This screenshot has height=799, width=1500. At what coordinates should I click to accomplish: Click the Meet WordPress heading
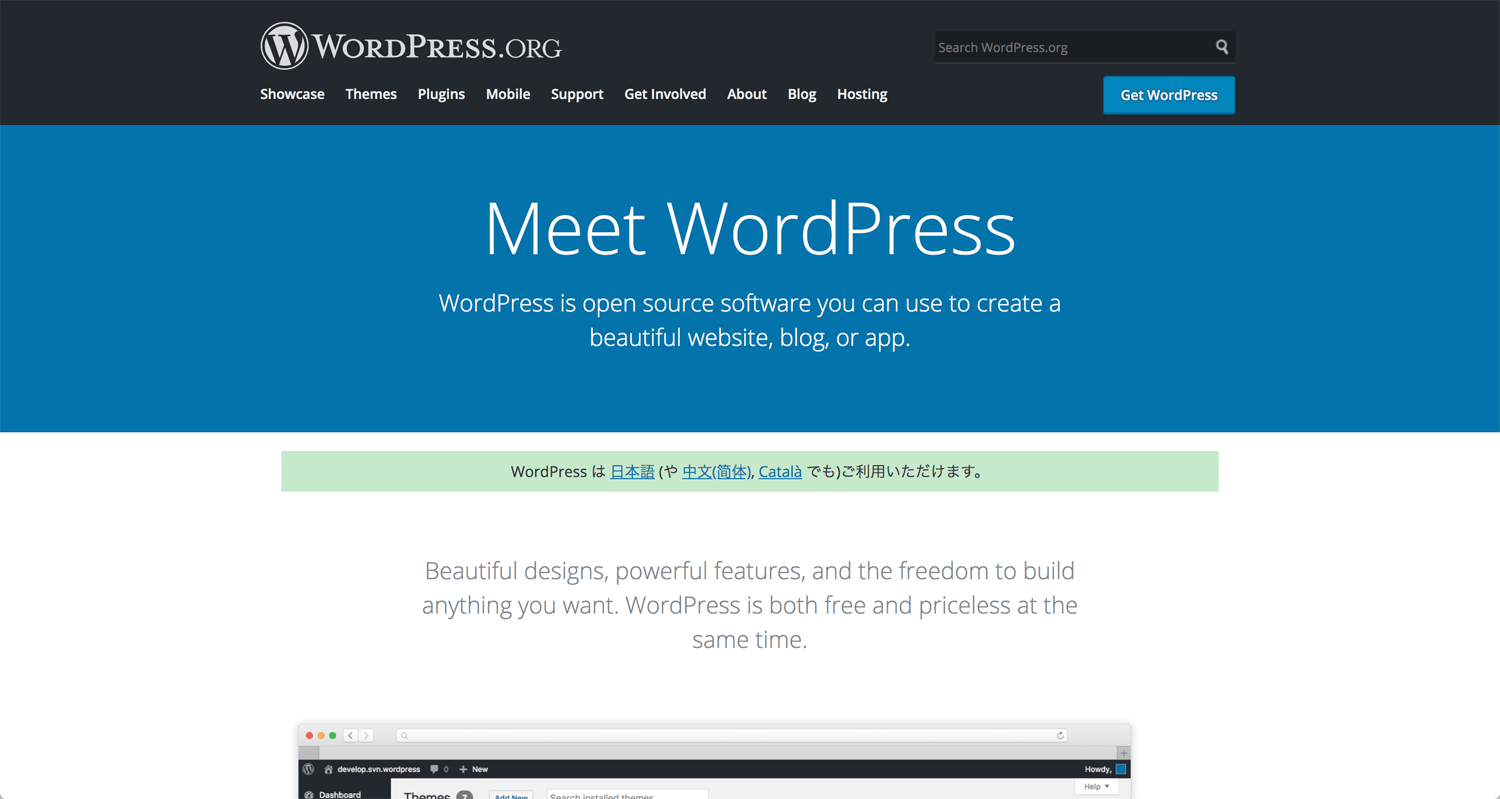tap(750, 229)
